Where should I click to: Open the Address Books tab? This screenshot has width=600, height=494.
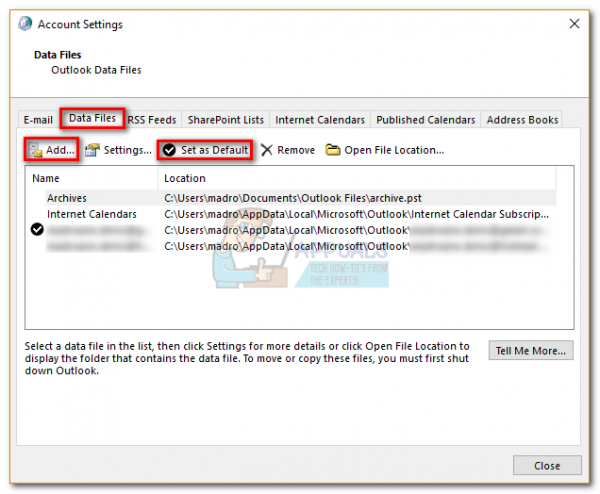pos(522,120)
